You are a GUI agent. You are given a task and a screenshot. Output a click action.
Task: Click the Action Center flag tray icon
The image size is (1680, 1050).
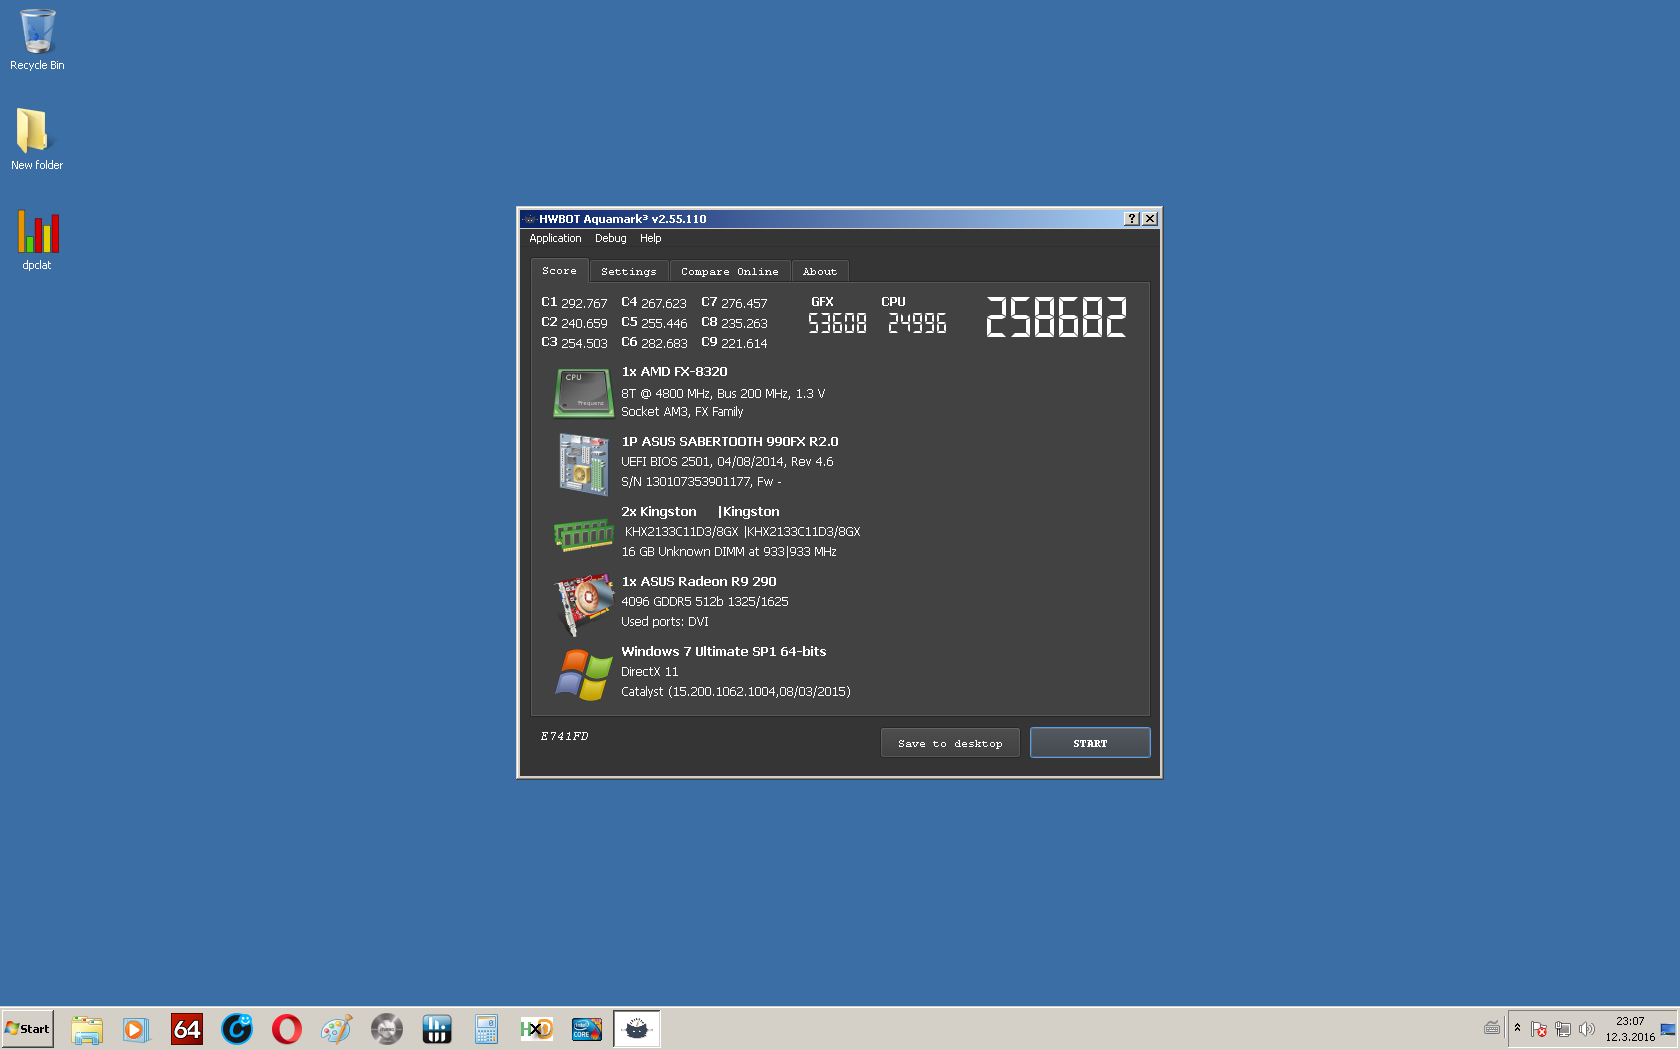click(x=1539, y=1029)
